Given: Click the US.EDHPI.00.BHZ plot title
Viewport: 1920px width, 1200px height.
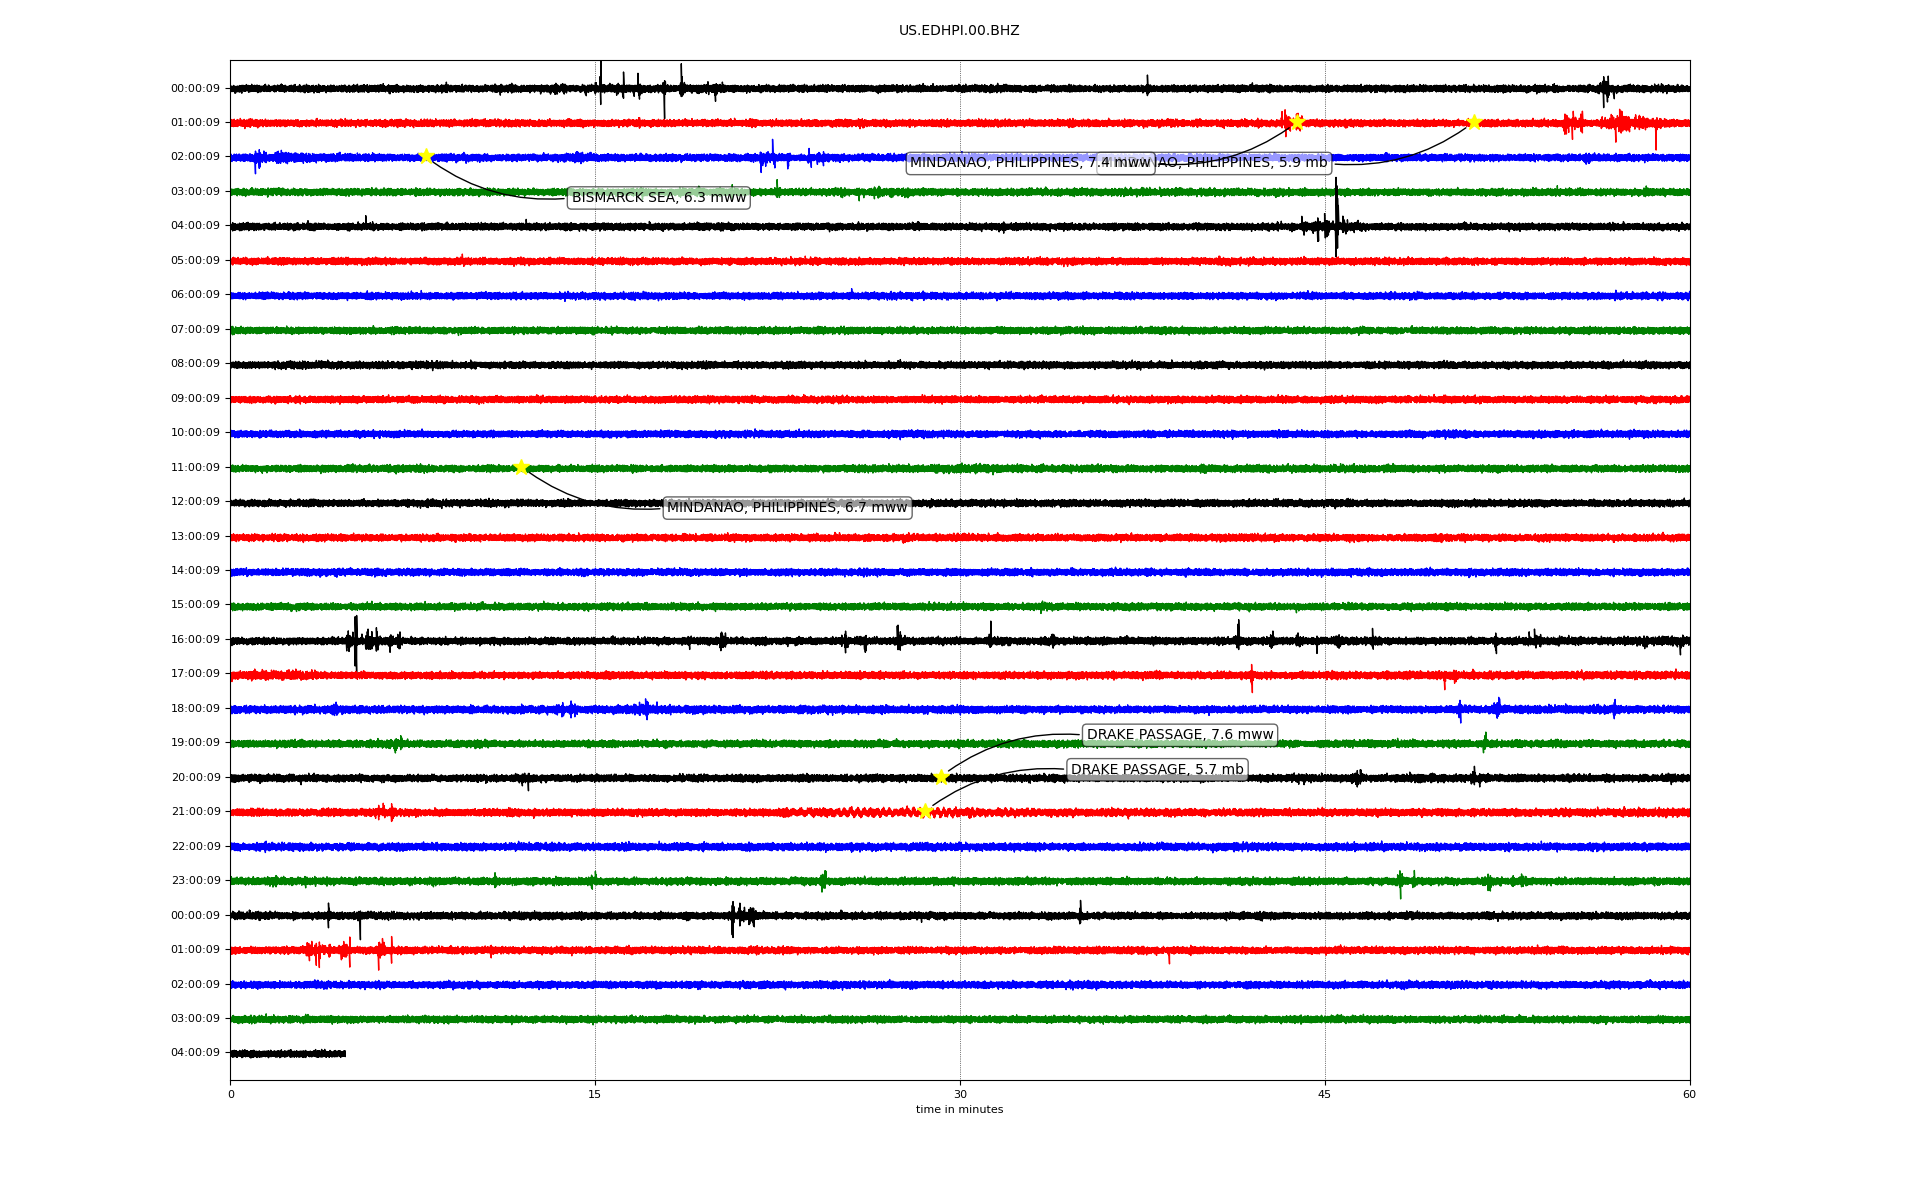Looking at the screenshot, I should tap(959, 31).
